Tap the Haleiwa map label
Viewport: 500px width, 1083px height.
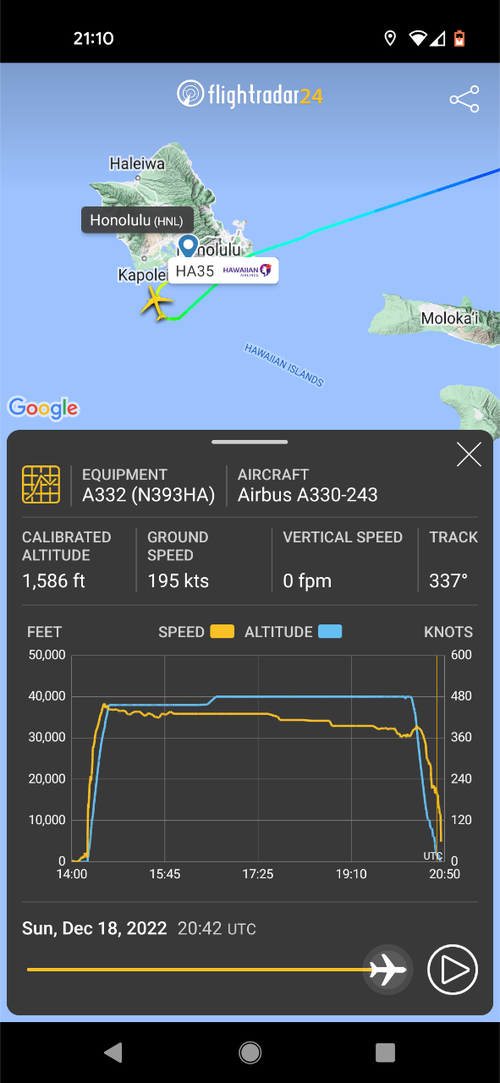[x=137, y=164]
